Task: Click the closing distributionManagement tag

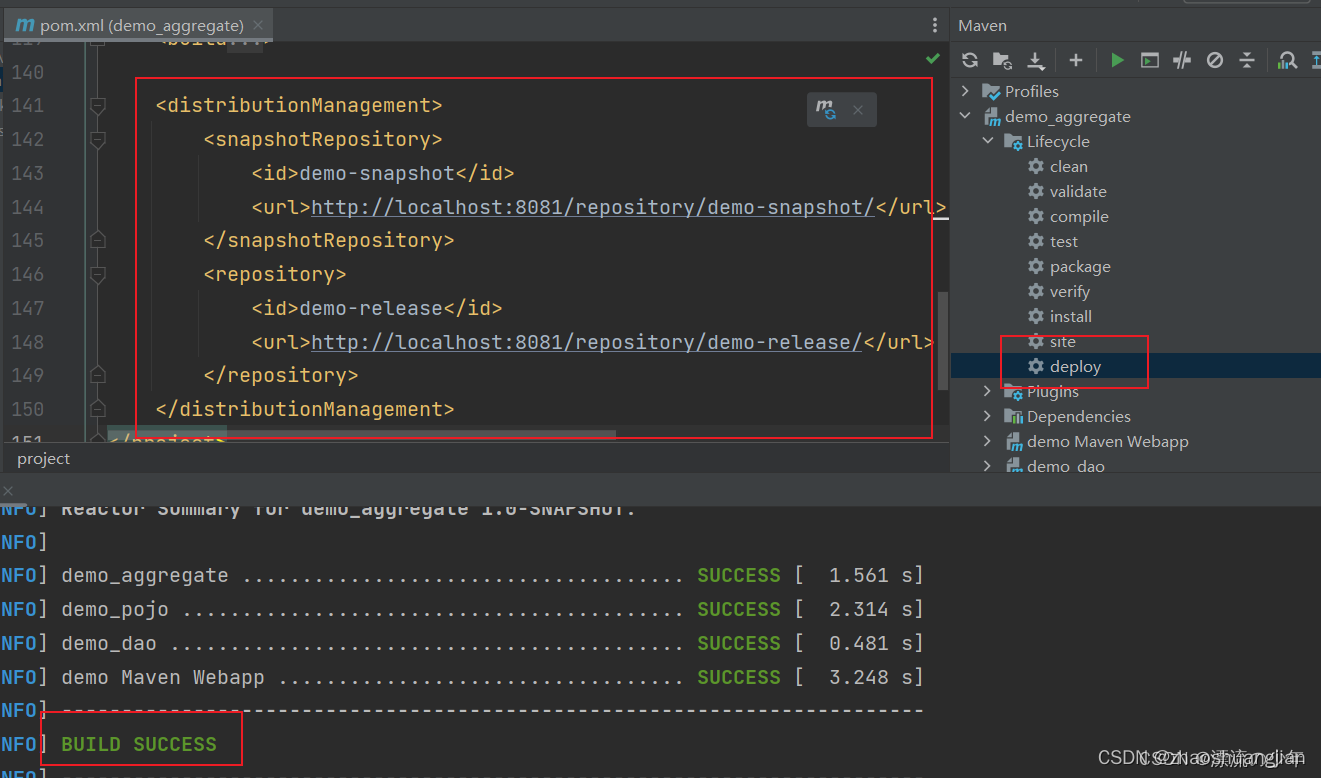Action: [305, 409]
